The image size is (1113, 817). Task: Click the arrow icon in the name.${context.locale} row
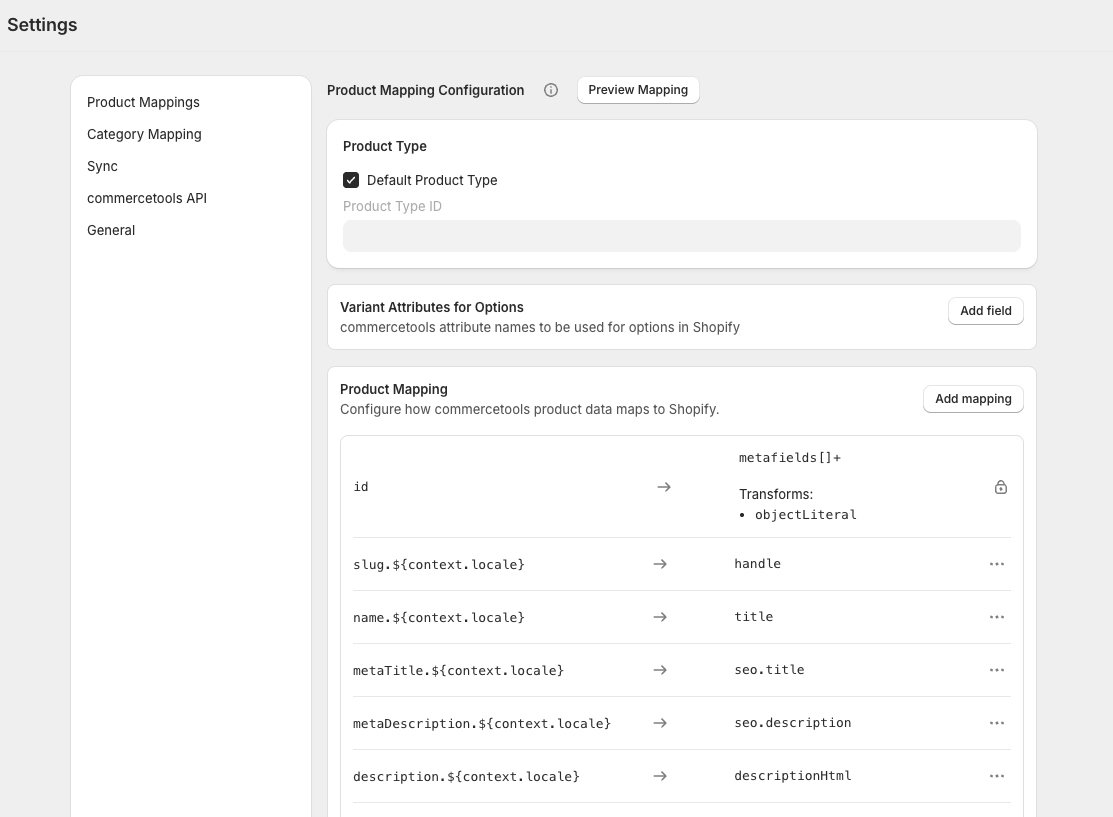[x=660, y=617]
